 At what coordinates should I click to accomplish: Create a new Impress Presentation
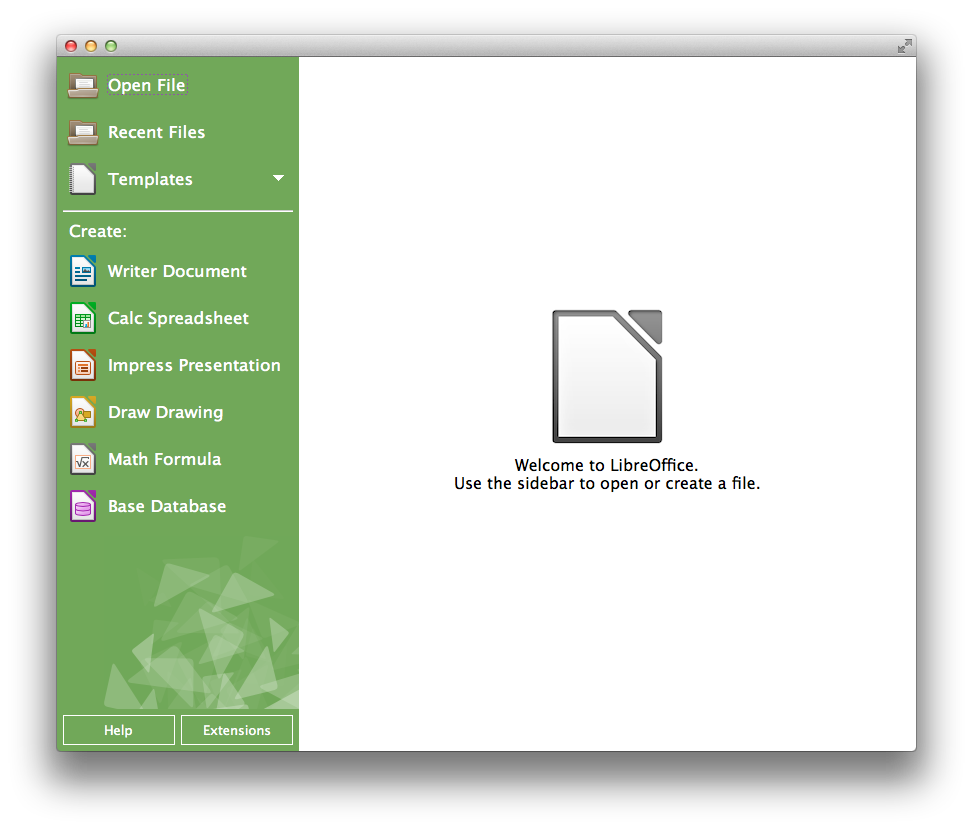coord(194,365)
